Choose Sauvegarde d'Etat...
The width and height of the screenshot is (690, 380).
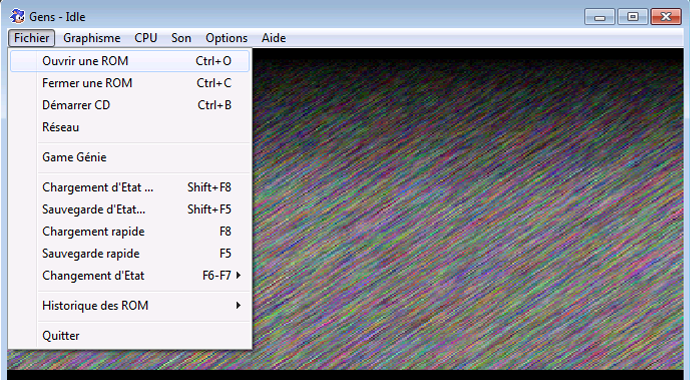pos(130,209)
